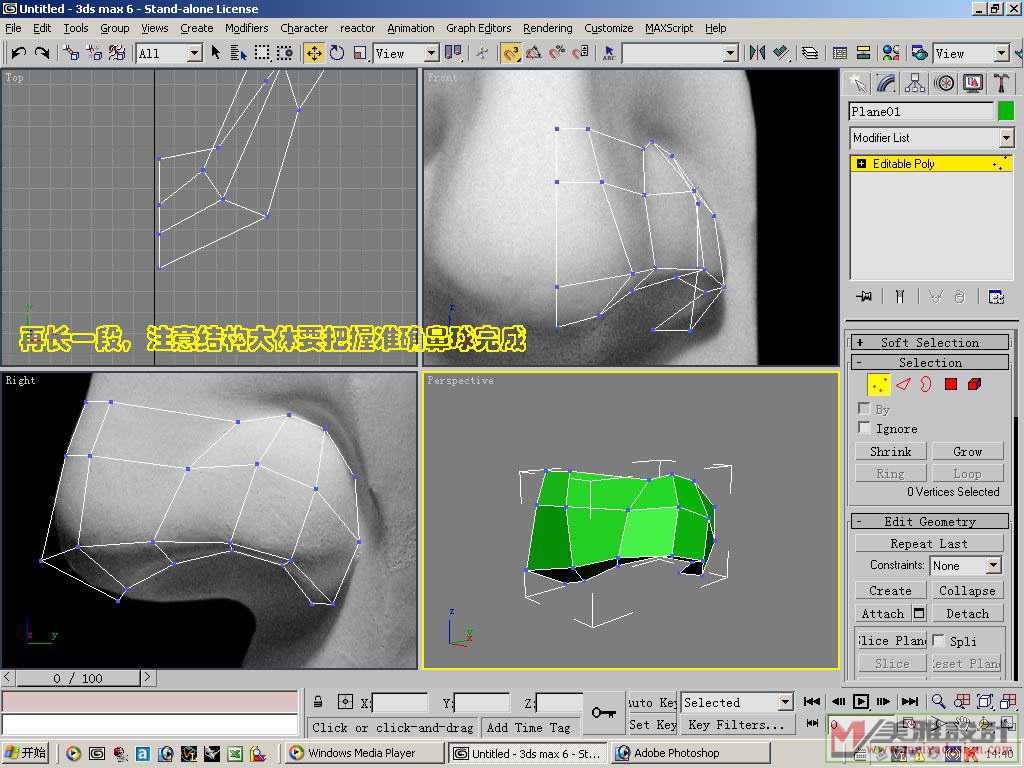Screen dimensions: 1024x768
Task: Activate the Select and Rotate tool
Action: tap(337, 53)
